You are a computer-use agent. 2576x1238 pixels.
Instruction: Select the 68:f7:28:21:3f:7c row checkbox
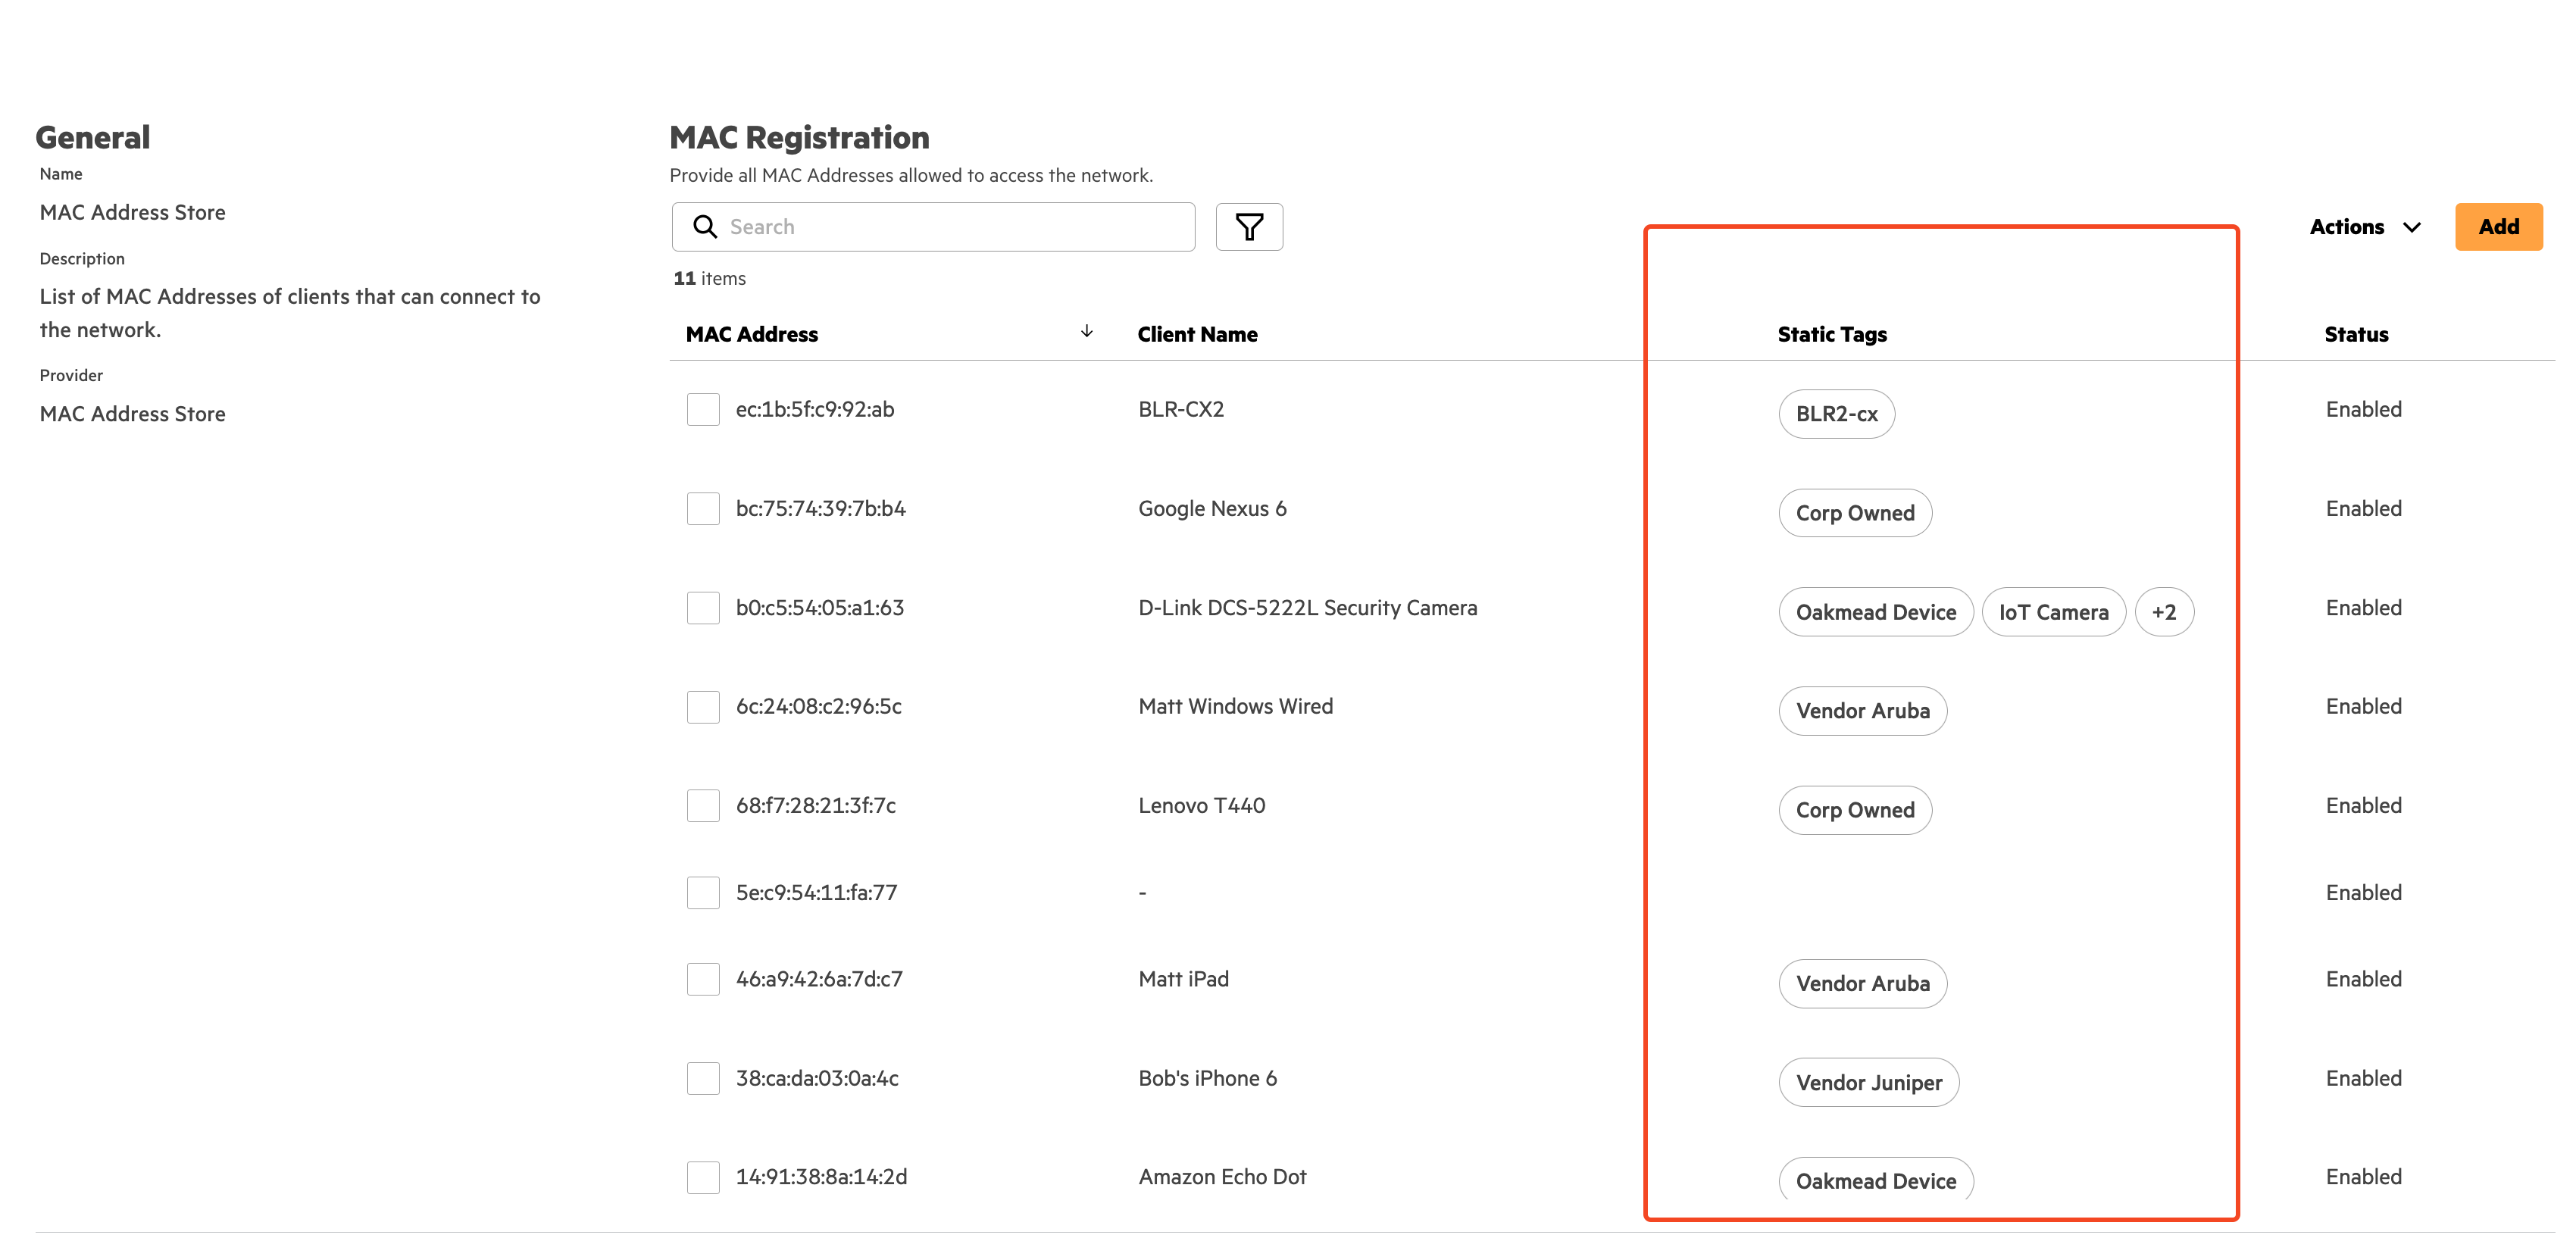pos(703,805)
